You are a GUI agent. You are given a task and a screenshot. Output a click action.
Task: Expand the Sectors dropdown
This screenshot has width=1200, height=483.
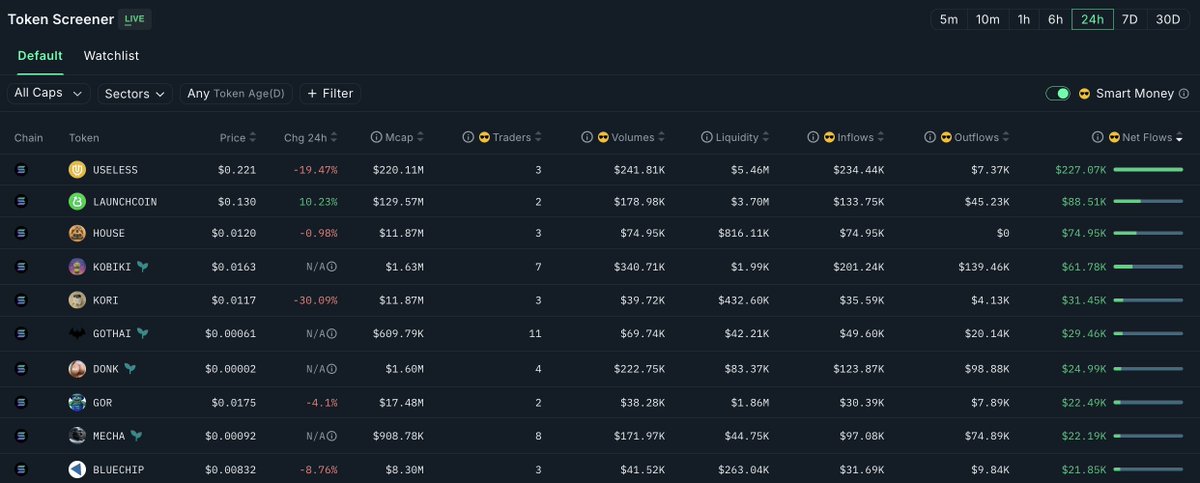click(135, 93)
